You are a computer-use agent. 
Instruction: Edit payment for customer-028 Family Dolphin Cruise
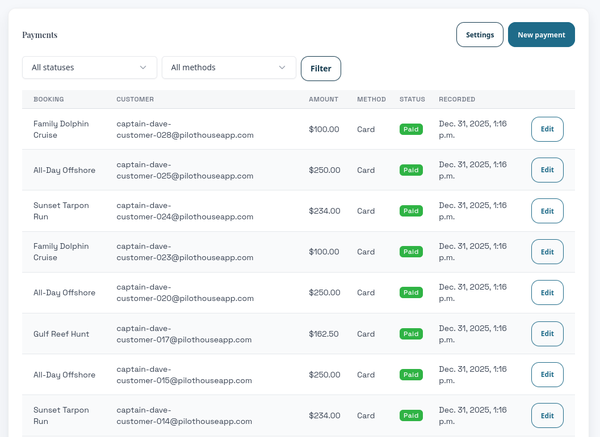(x=547, y=129)
